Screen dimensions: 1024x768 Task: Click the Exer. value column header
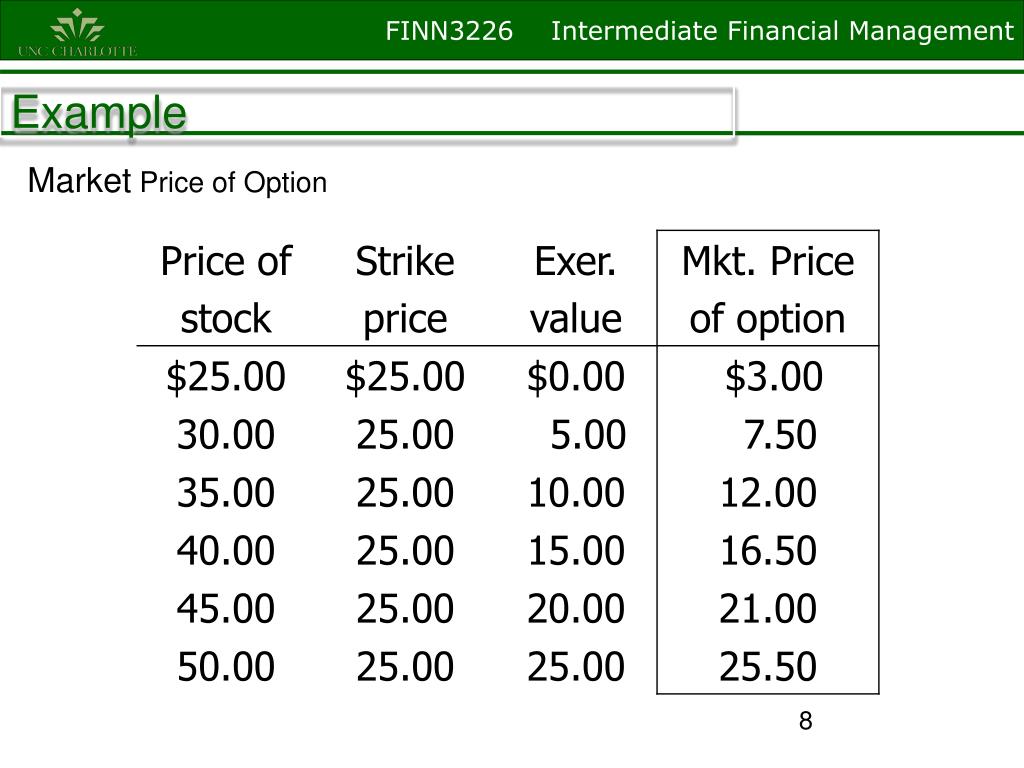[575, 289]
